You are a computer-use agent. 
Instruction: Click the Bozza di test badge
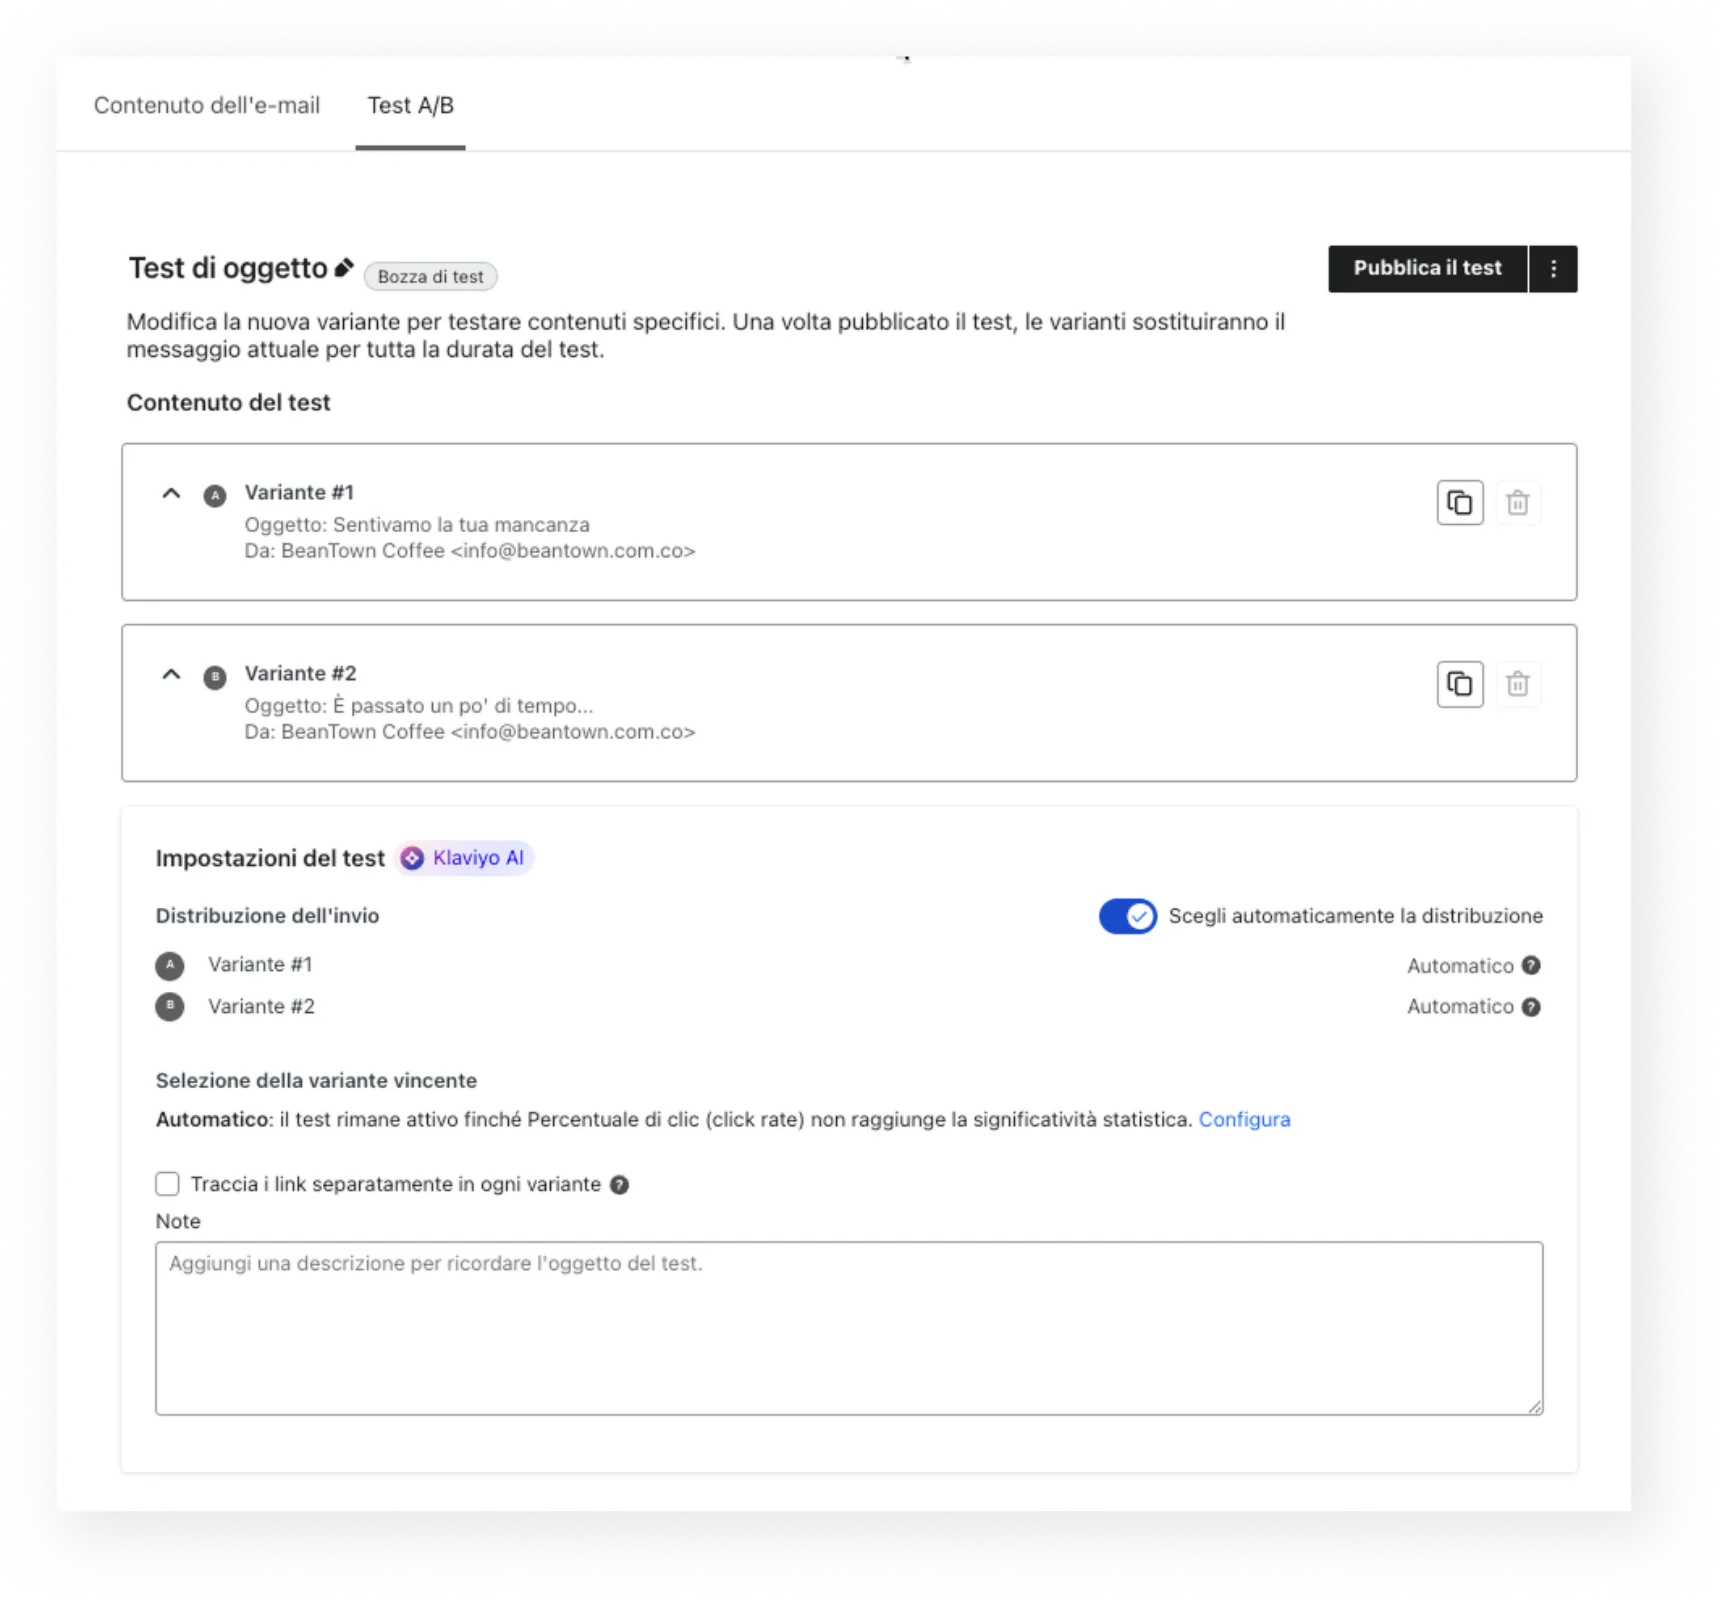tap(430, 276)
